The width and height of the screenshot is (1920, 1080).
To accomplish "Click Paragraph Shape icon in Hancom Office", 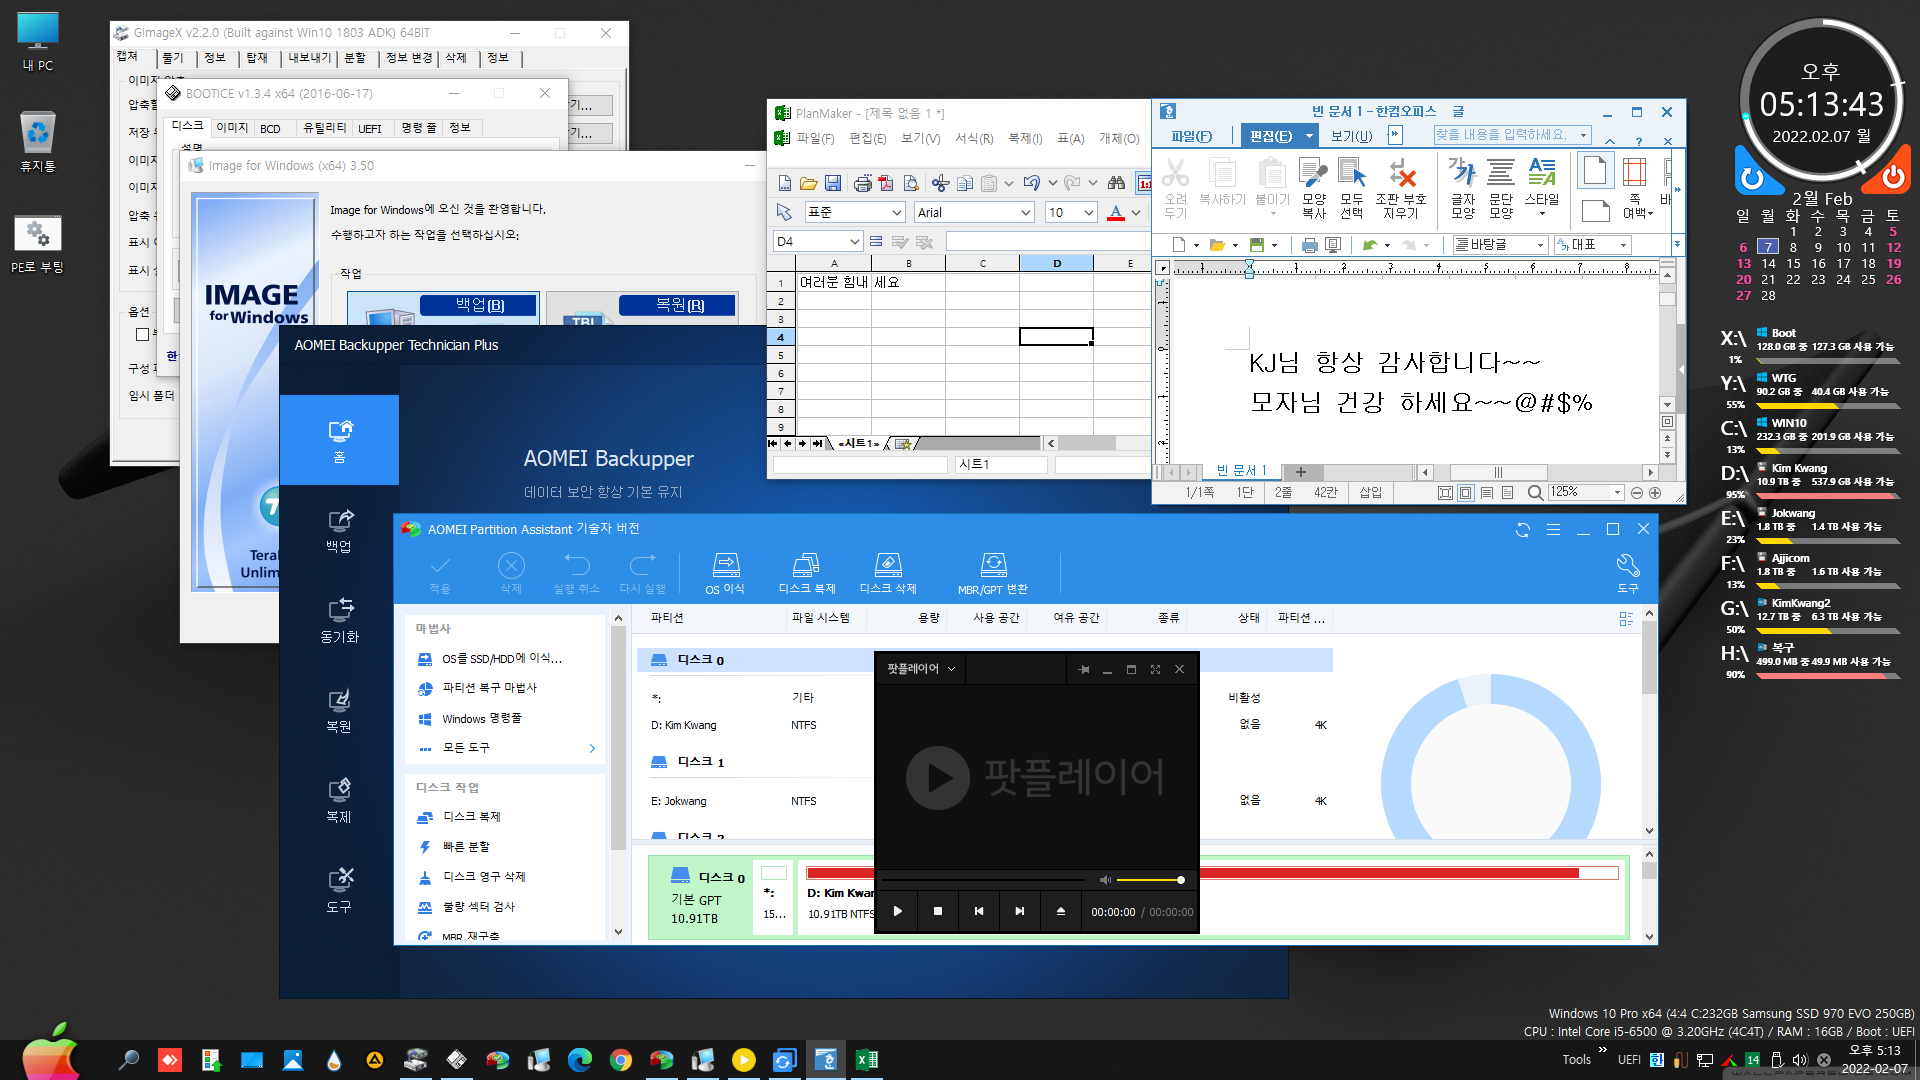I will point(1501,187).
